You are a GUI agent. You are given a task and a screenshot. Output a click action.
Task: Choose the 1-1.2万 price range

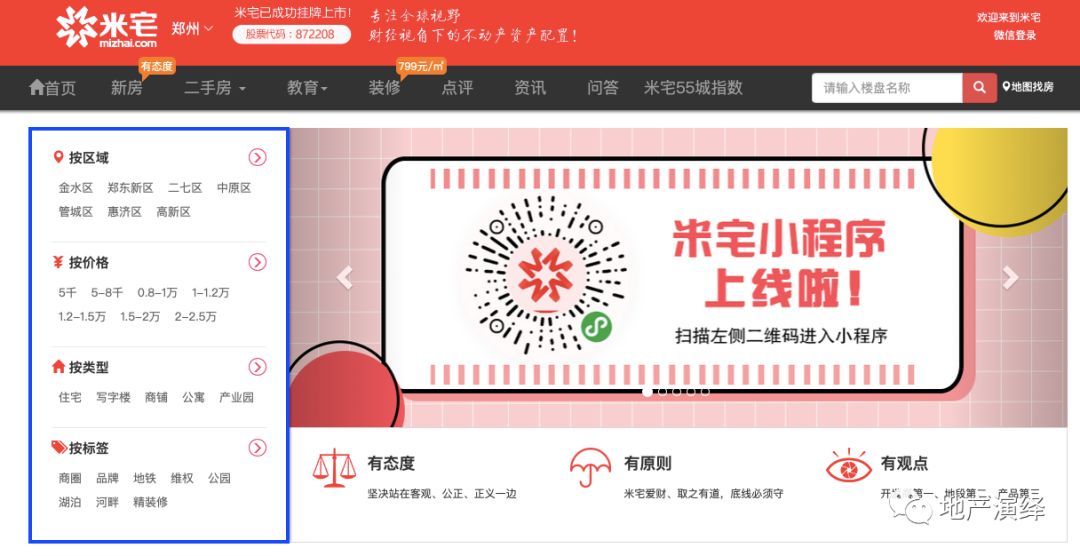211,293
